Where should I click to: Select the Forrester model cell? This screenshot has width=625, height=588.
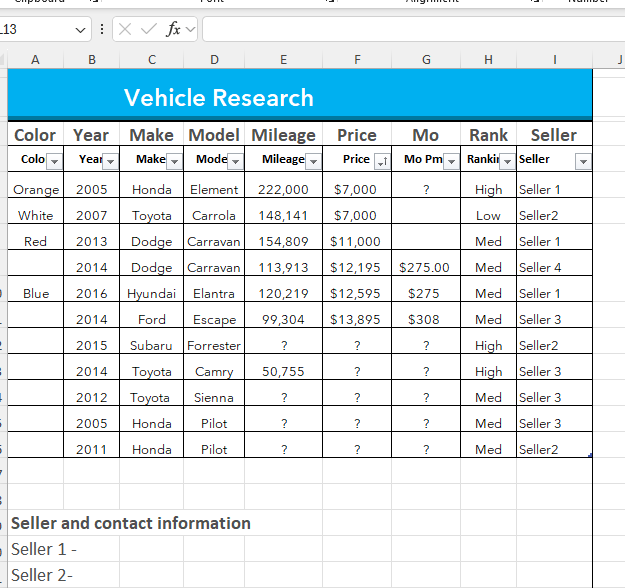click(x=214, y=341)
